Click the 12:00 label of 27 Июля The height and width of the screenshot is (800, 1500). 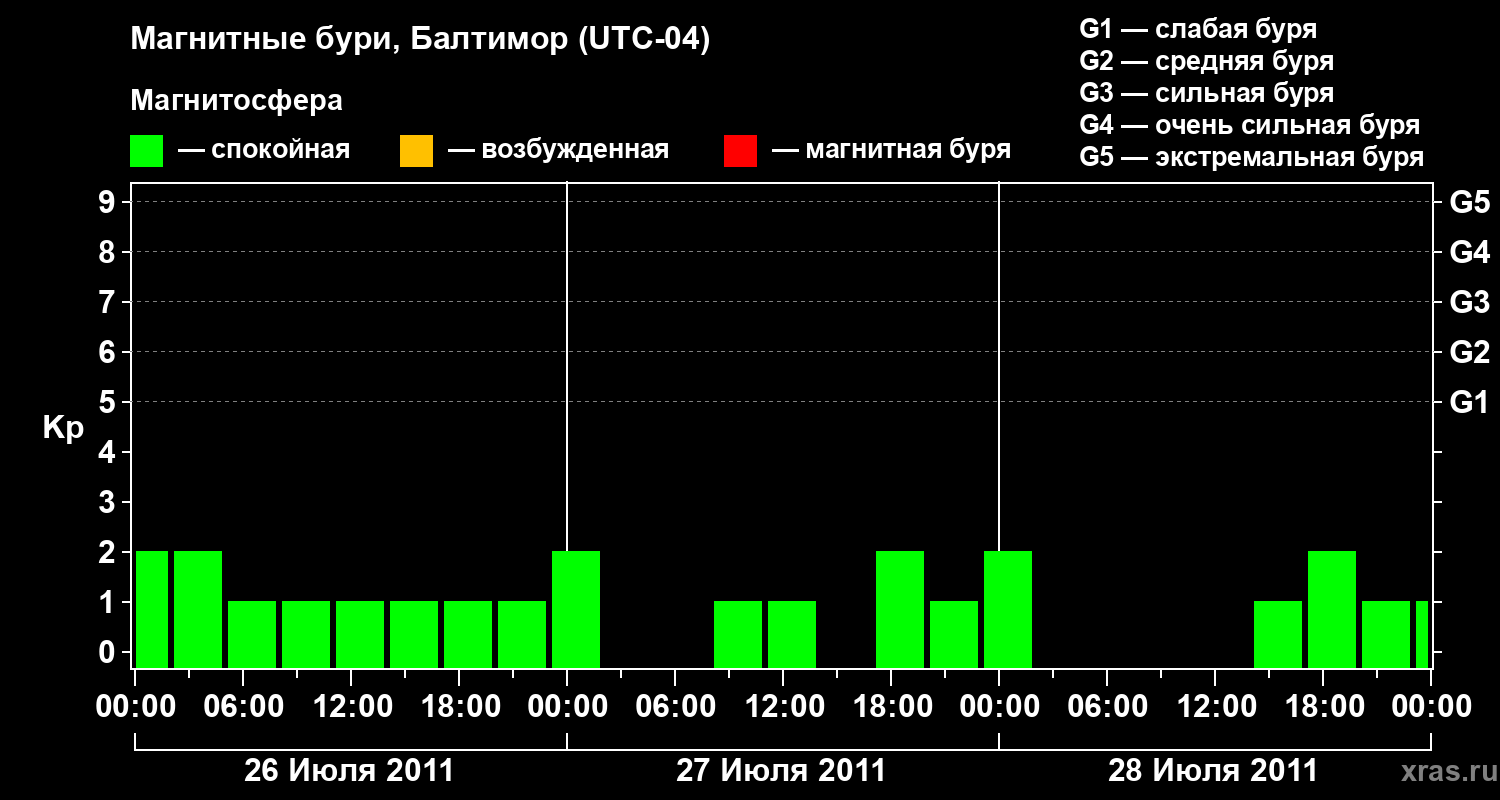pos(783,707)
